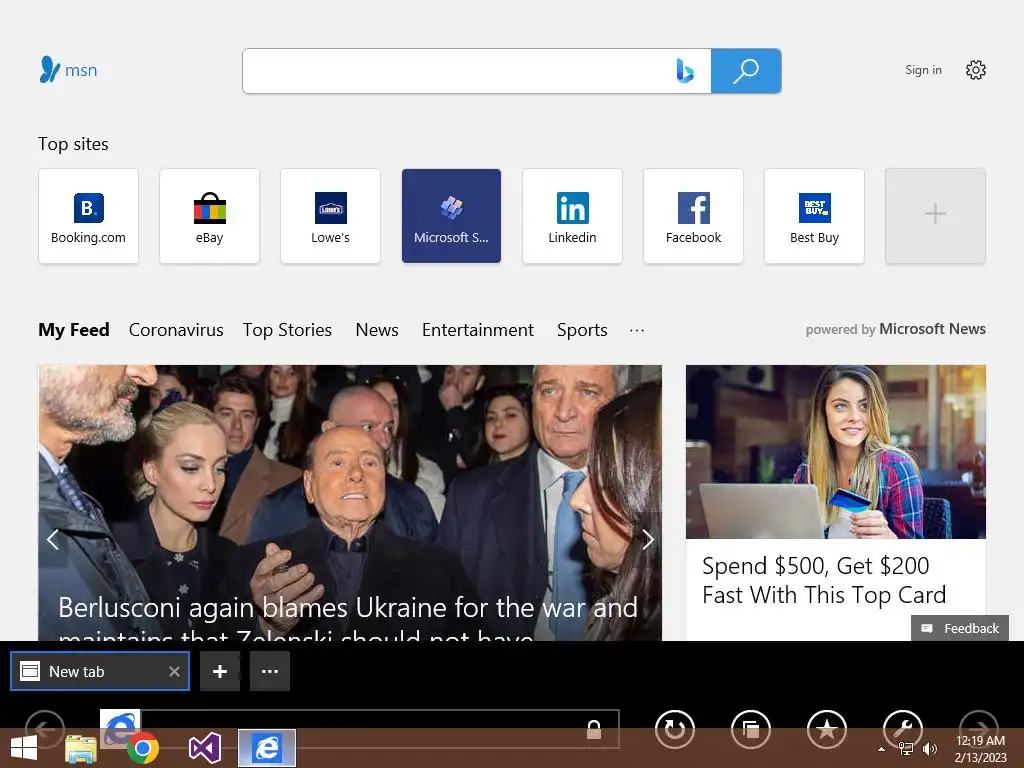Click the Bing logo in search box
1024x768 pixels.
[684, 71]
